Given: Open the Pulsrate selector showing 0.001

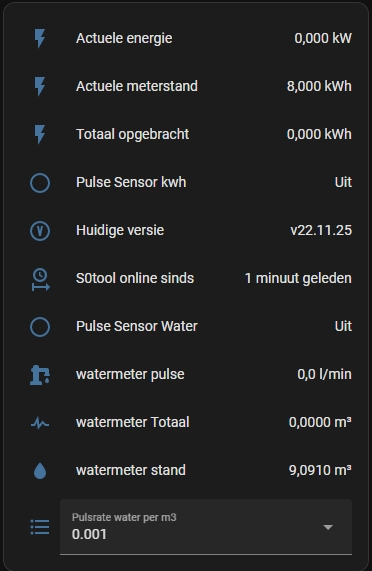Looking at the screenshot, I should coord(206,527).
